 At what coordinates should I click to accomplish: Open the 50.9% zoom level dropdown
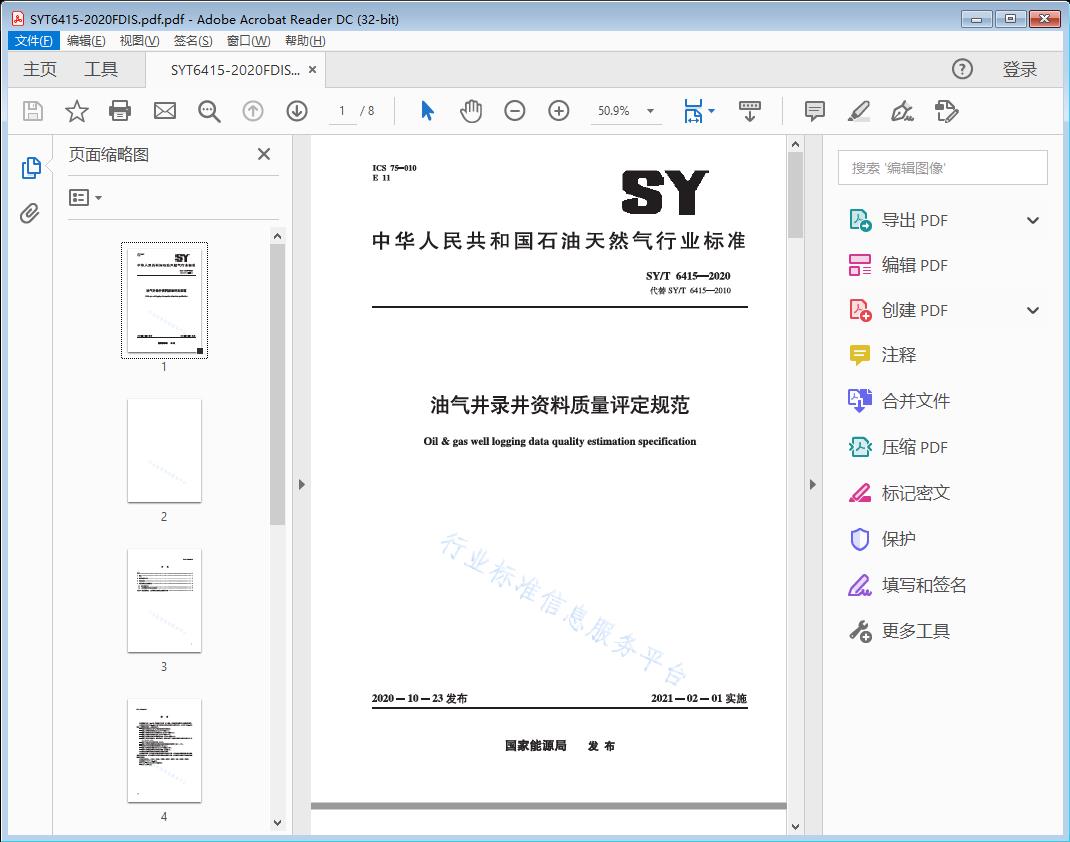click(x=650, y=111)
